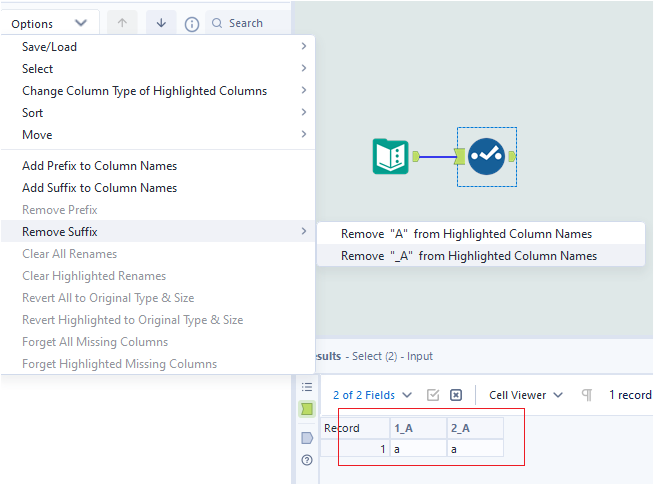
Task: Select the Remove Suffix menu entry
Action: (158, 231)
